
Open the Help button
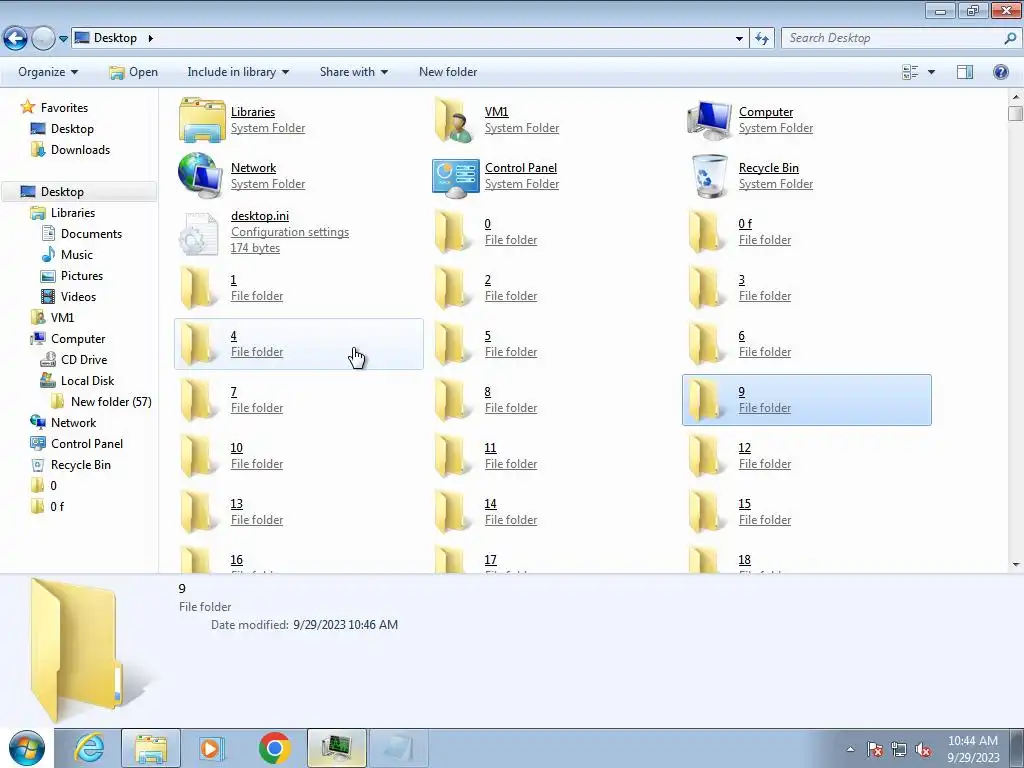(x=1000, y=72)
